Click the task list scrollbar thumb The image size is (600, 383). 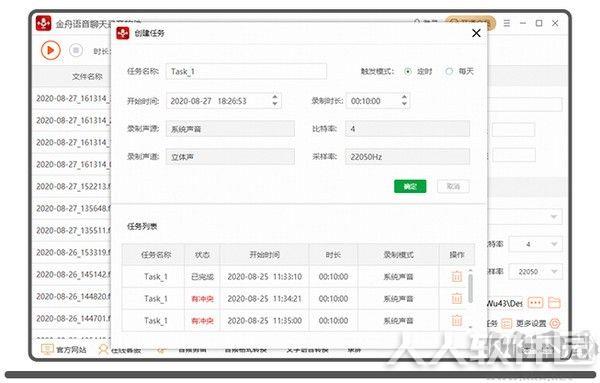(470, 288)
